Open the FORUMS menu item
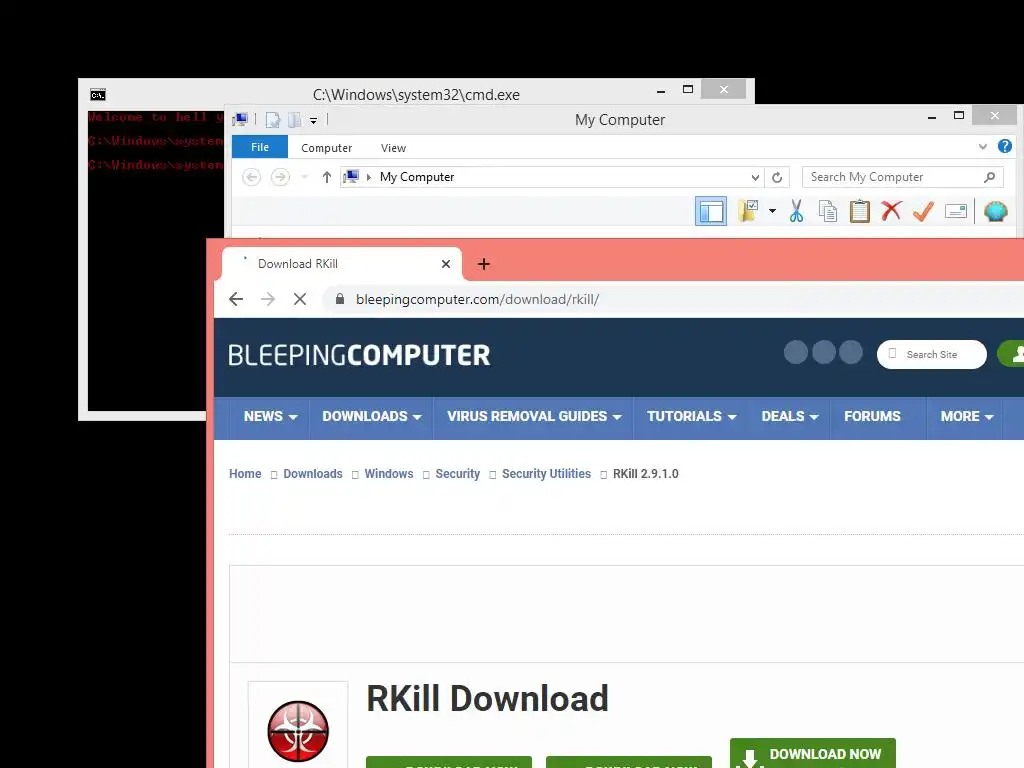This screenshot has height=768, width=1024. click(872, 417)
